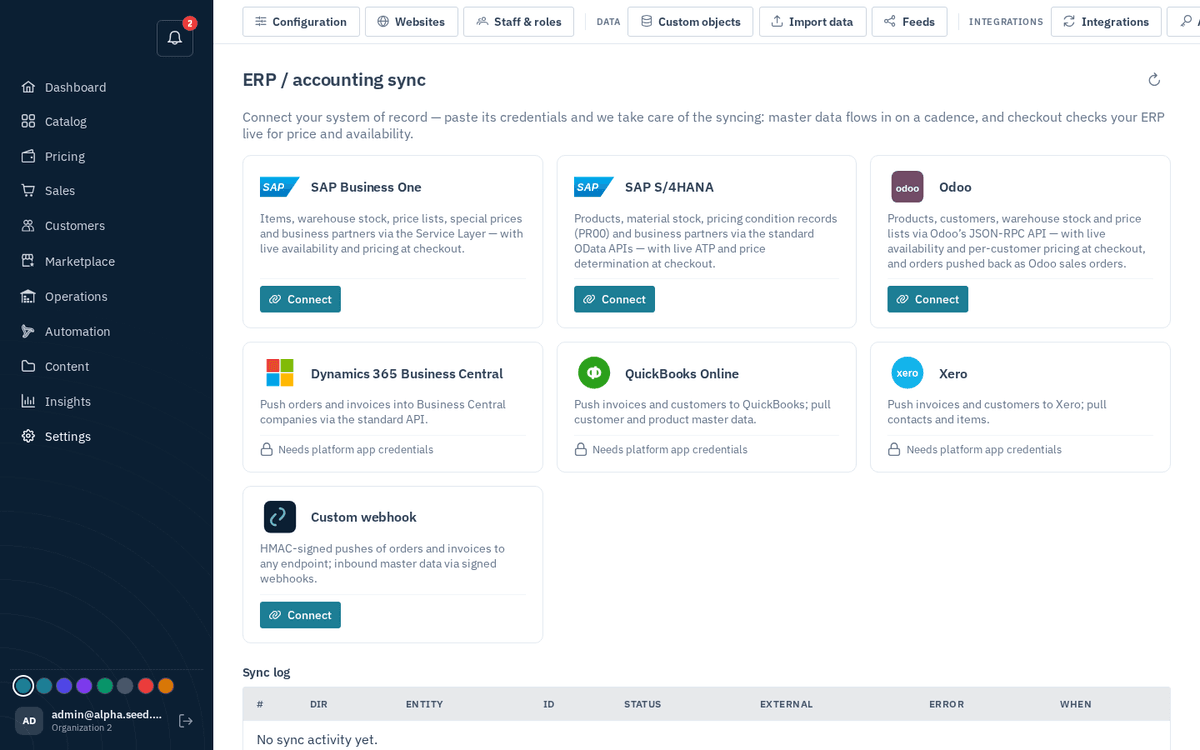Click the Dashboard home icon in sidebar
The height and width of the screenshot is (750, 1200).
[28, 87]
